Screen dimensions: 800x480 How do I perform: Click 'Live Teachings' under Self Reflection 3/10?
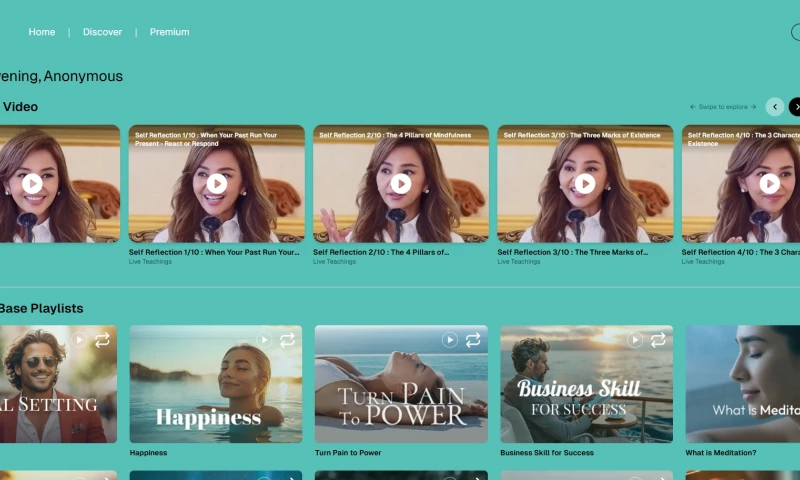pyautogui.click(x=518, y=262)
